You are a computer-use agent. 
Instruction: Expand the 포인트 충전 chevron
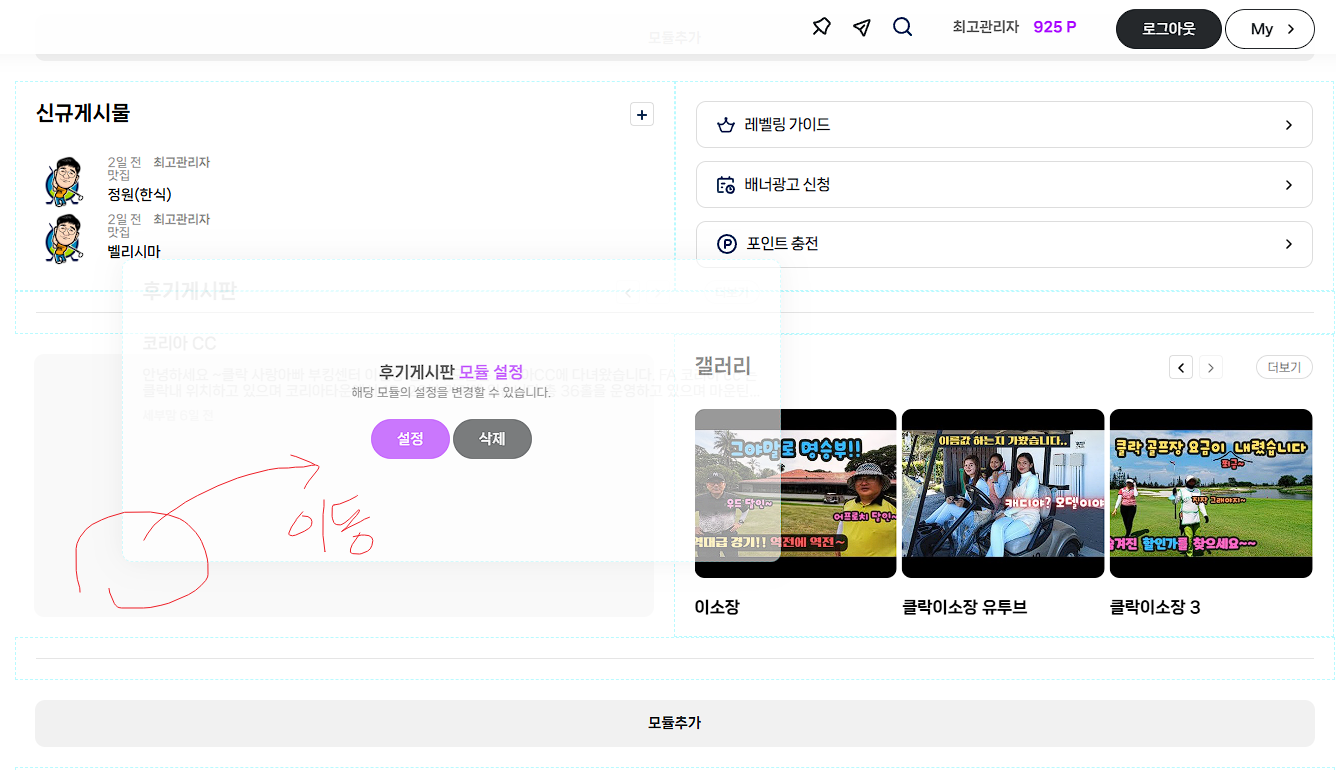(x=1289, y=244)
